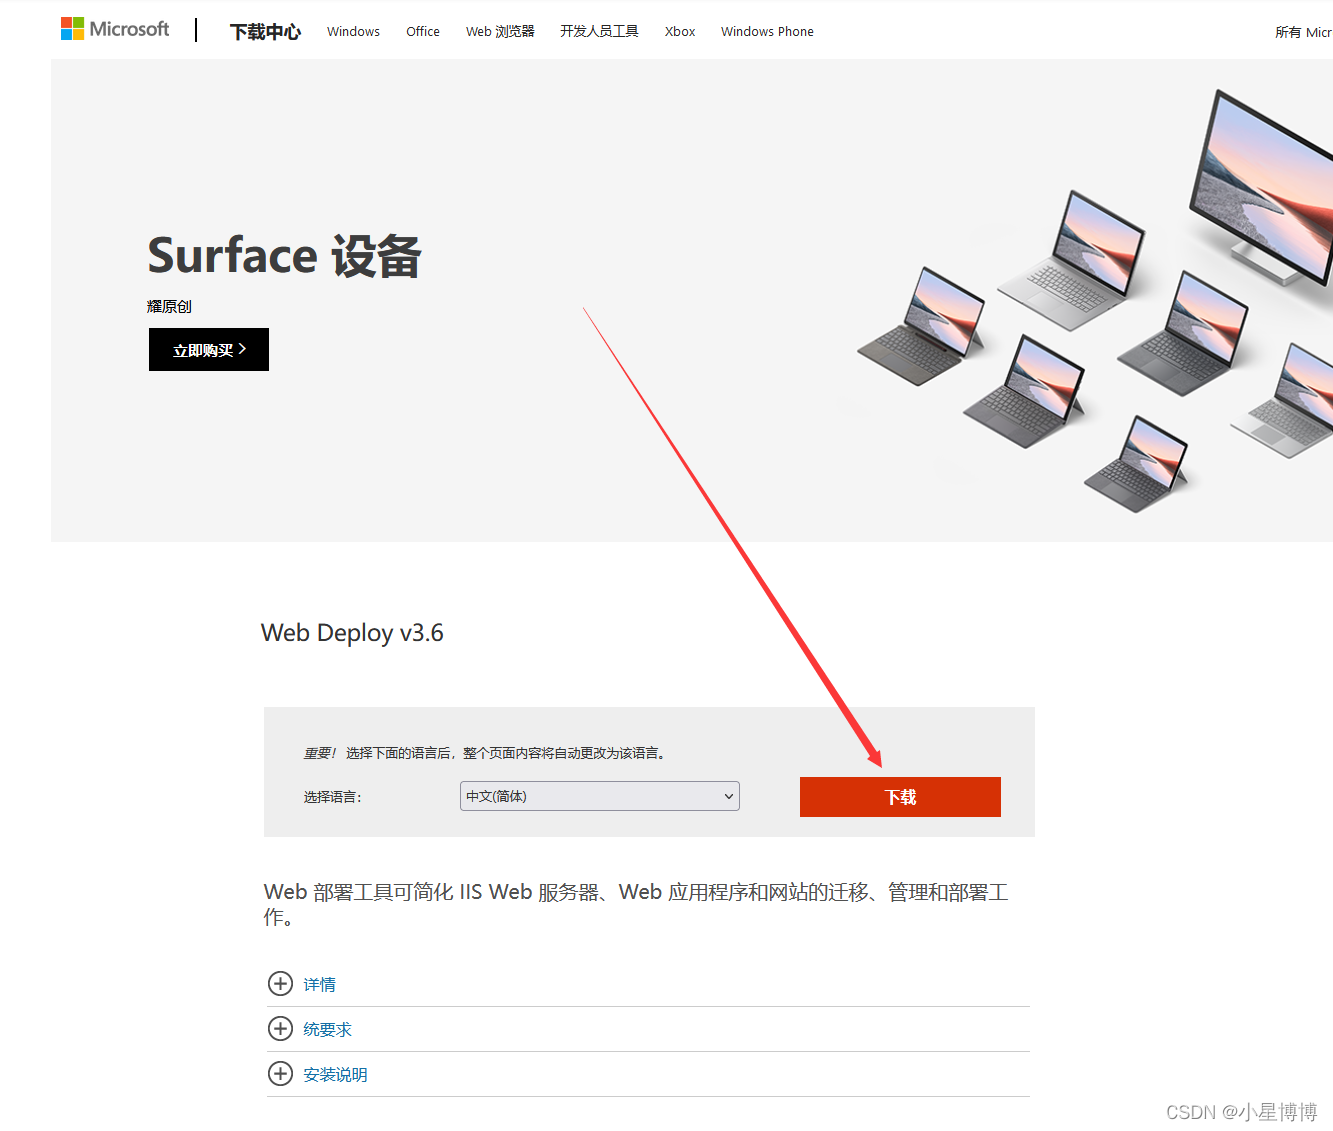Open the 安装说明 link
This screenshot has width=1333, height=1131.
point(336,1075)
